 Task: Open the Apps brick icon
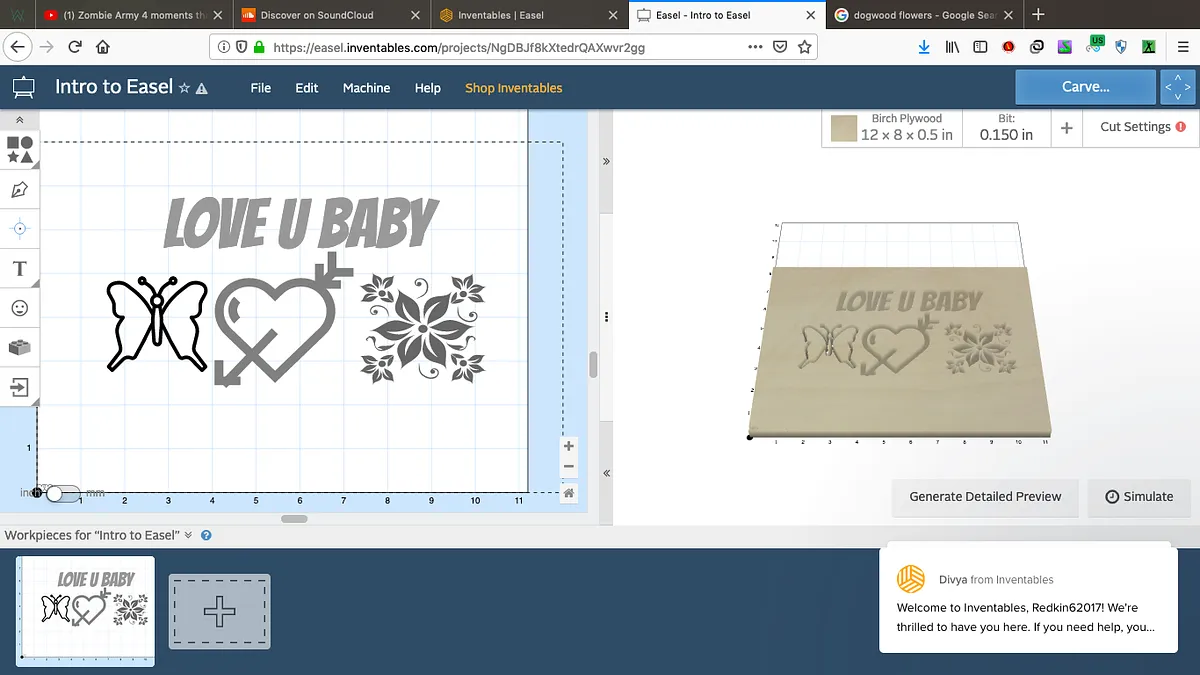[20, 347]
